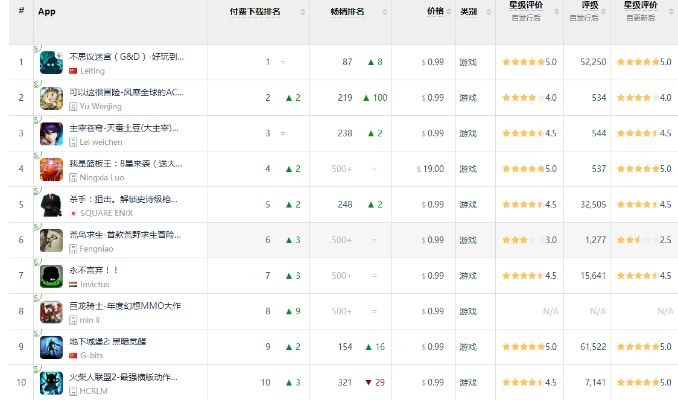
Task: Click the 游戏 category in 巨龙骑士 row
Action: tap(468, 312)
